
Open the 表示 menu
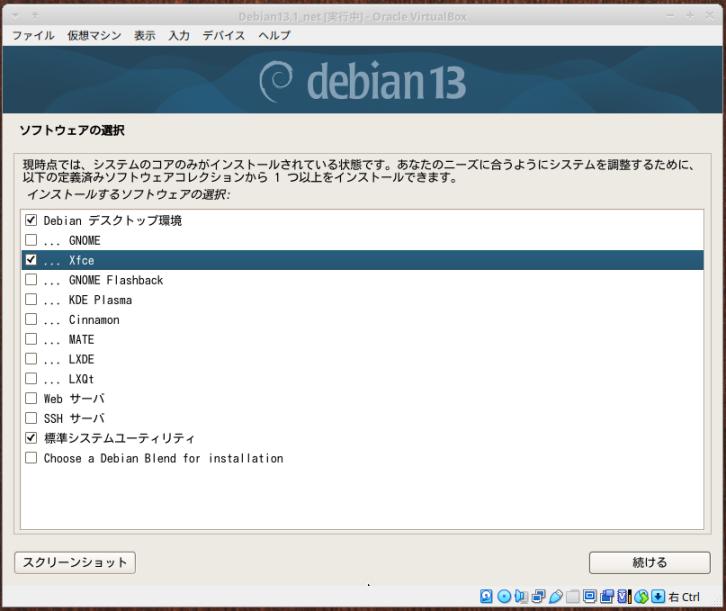144,35
